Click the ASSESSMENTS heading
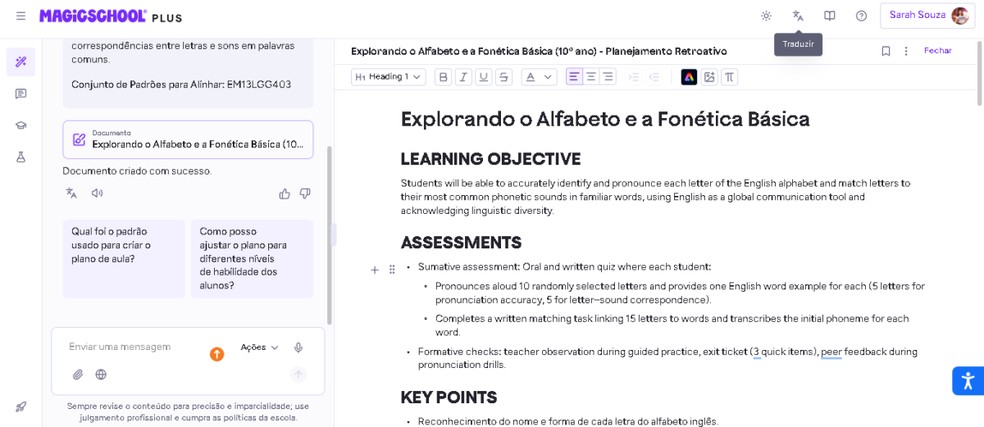Screen dimensions: 984x427 tap(461, 242)
